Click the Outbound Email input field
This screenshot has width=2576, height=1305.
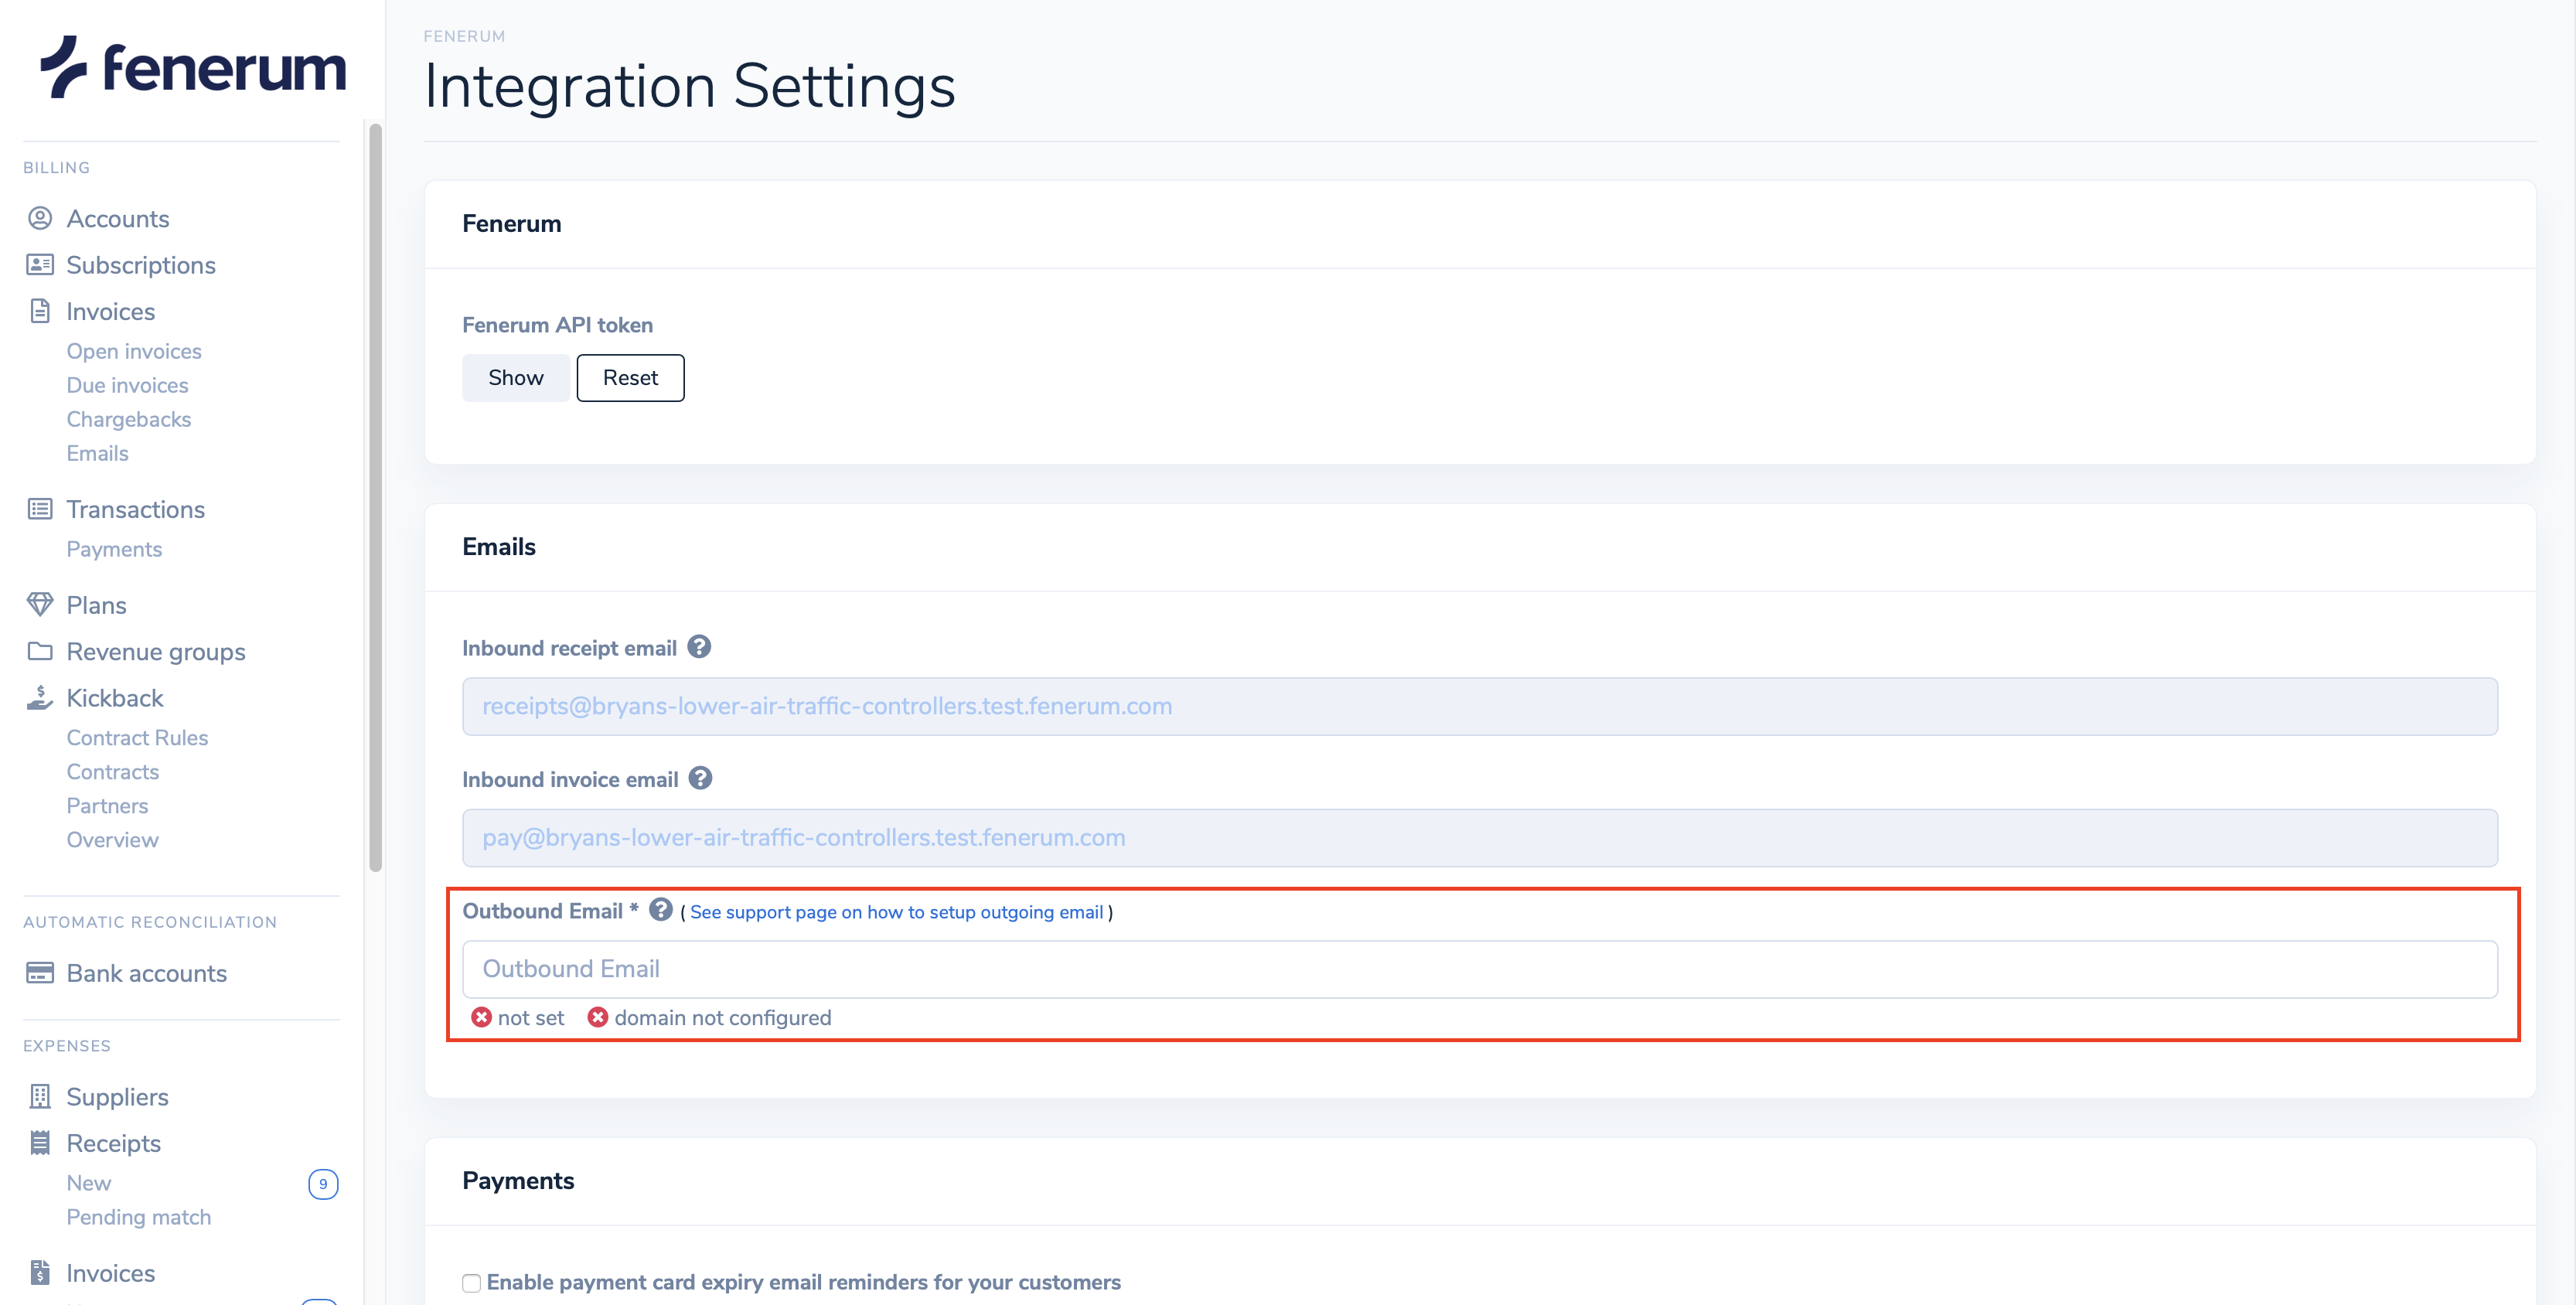[1479, 968]
